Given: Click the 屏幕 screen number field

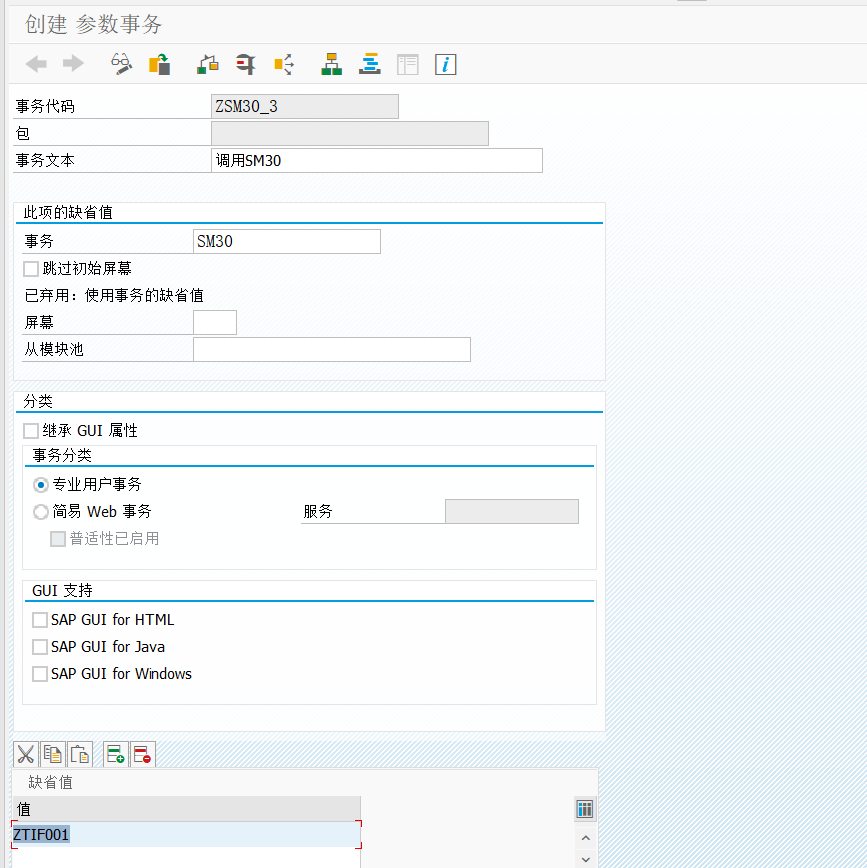Looking at the screenshot, I should tap(215, 322).
